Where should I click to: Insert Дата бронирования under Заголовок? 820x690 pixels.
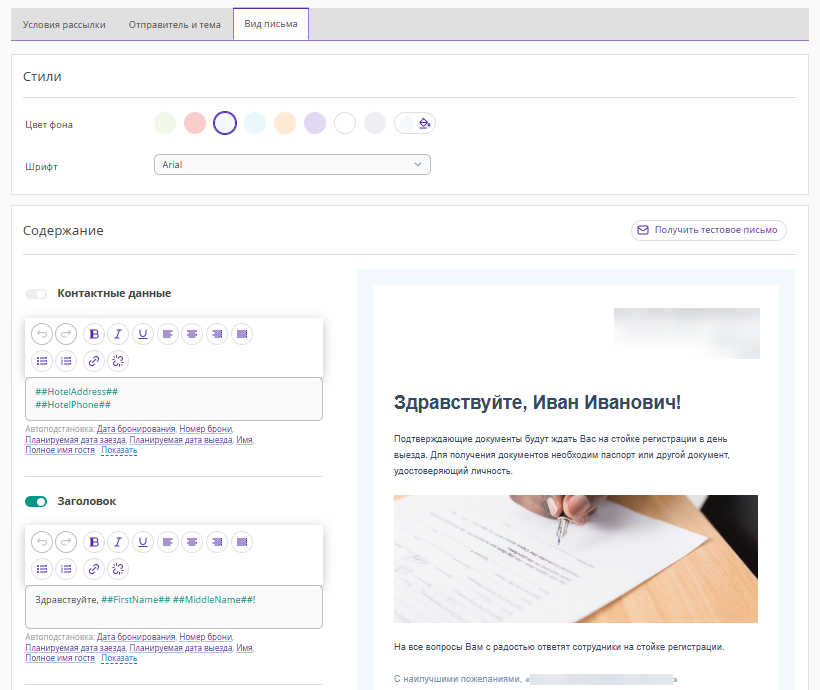tap(136, 637)
